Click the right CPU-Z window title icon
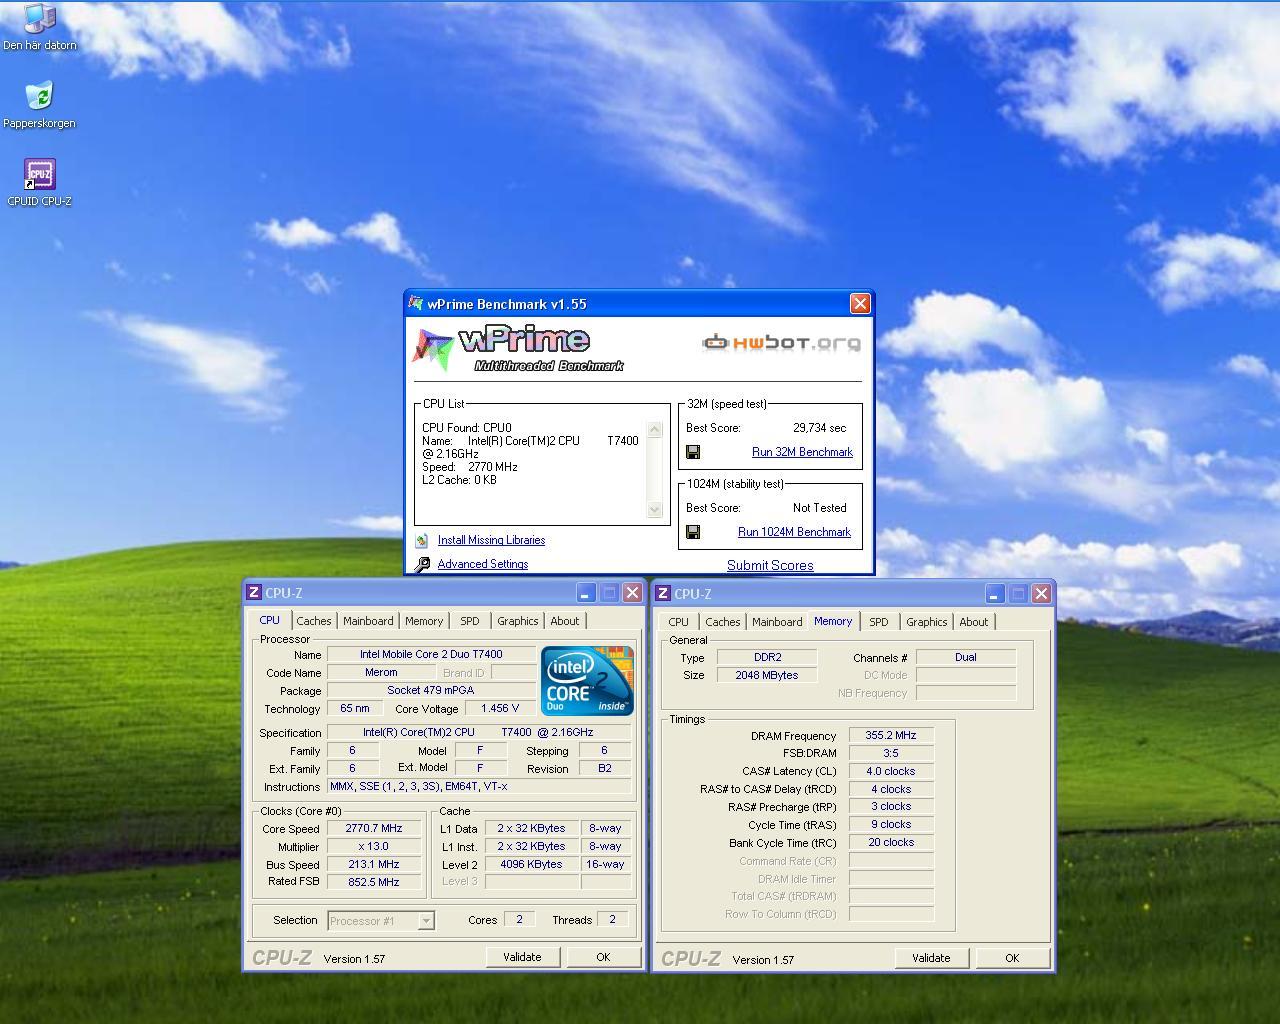Viewport: 1280px width, 1024px height. pos(663,593)
